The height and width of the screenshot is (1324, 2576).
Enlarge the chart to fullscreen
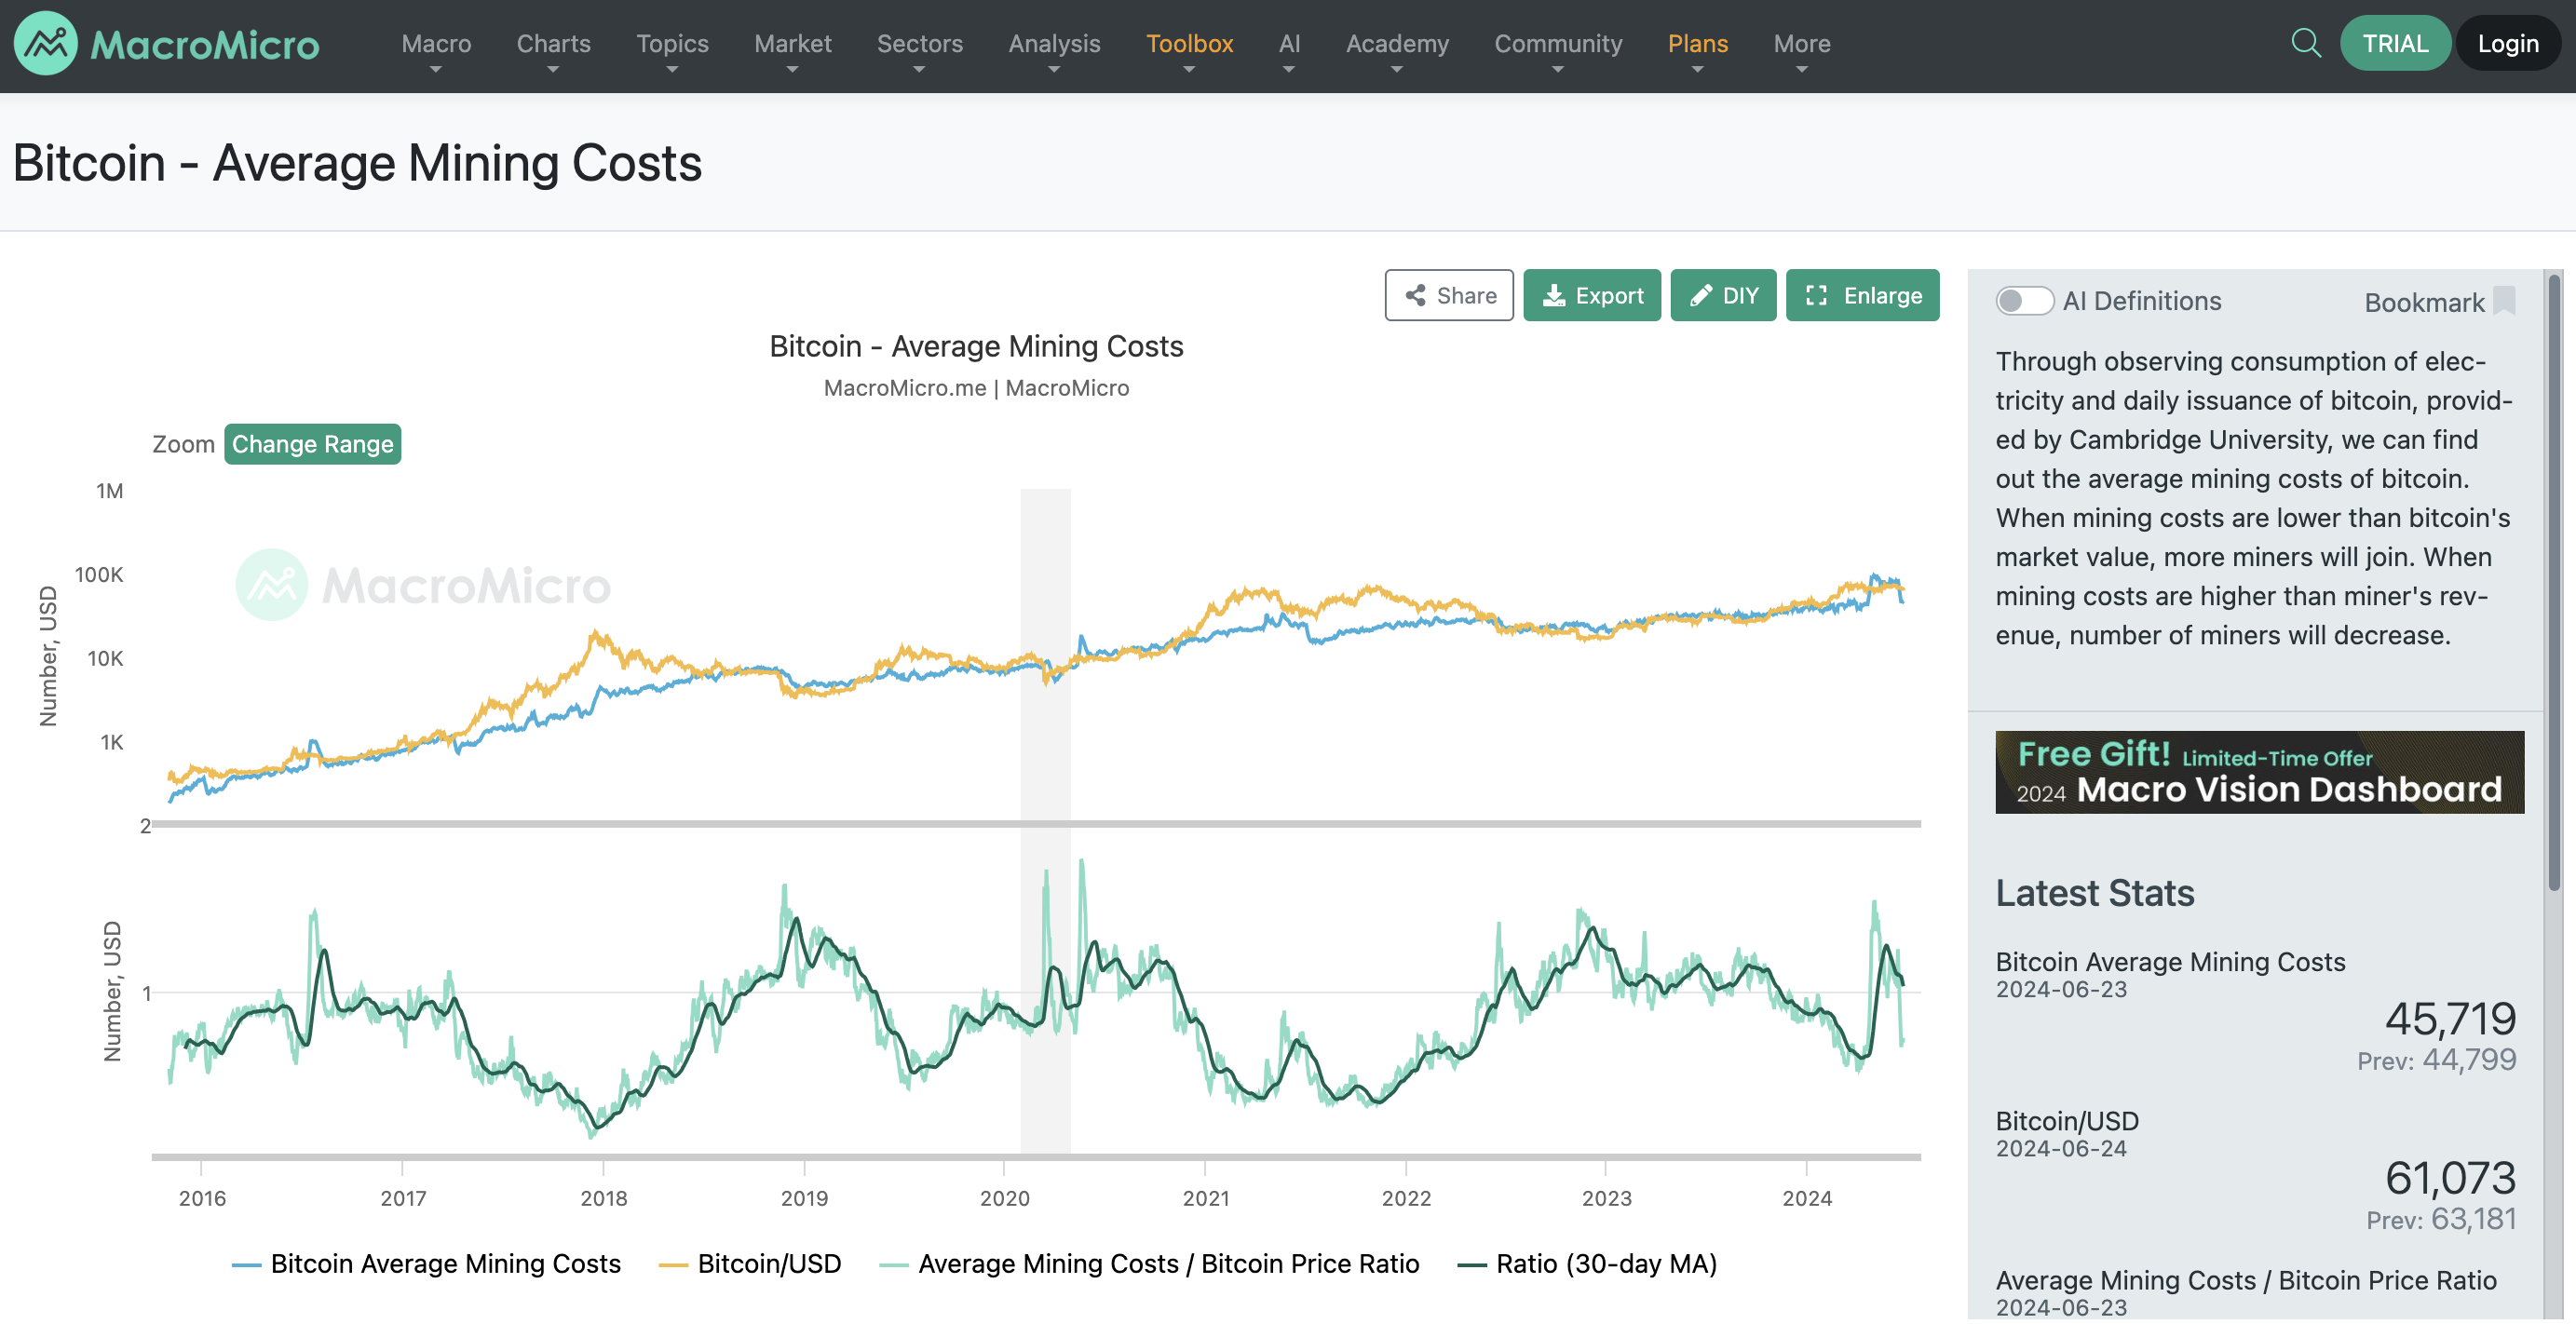(1862, 296)
